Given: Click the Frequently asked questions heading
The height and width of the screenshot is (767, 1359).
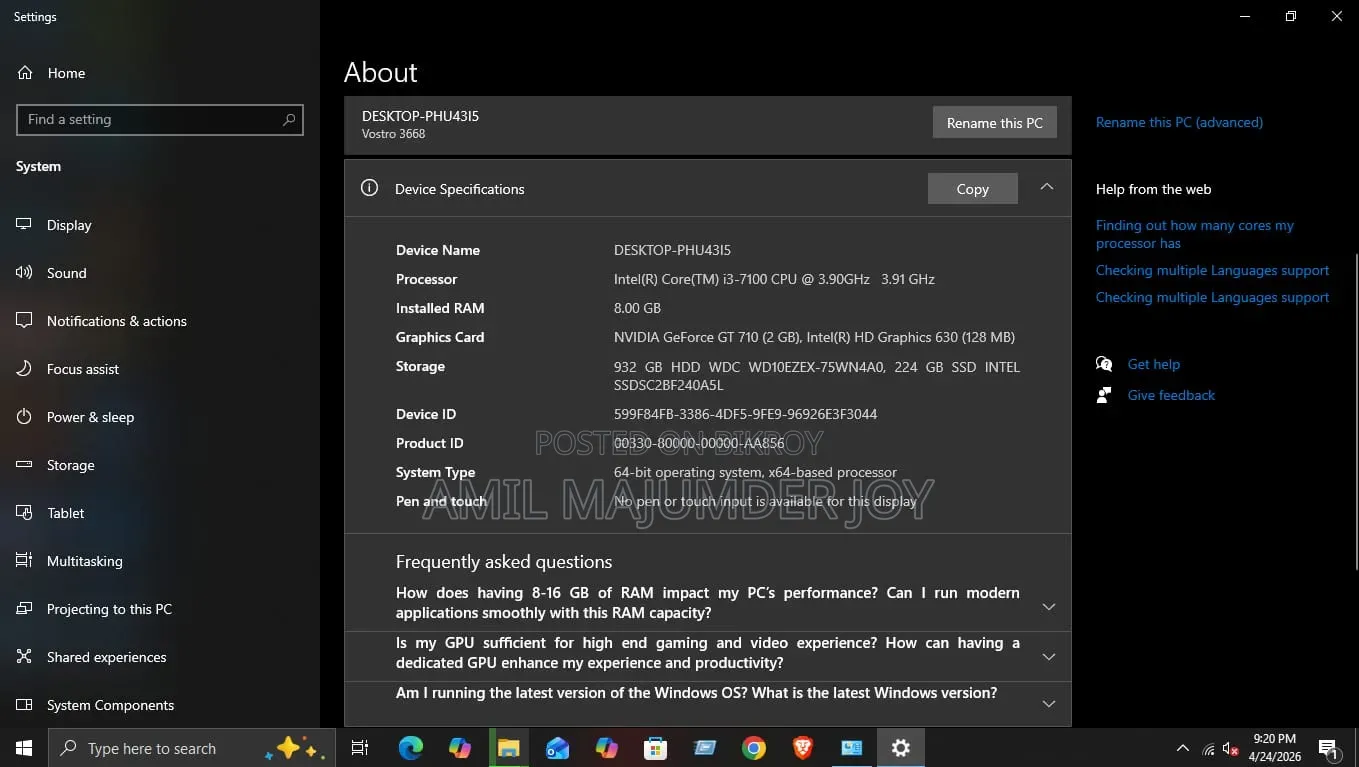Looking at the screenshot, I should point(504,562).
